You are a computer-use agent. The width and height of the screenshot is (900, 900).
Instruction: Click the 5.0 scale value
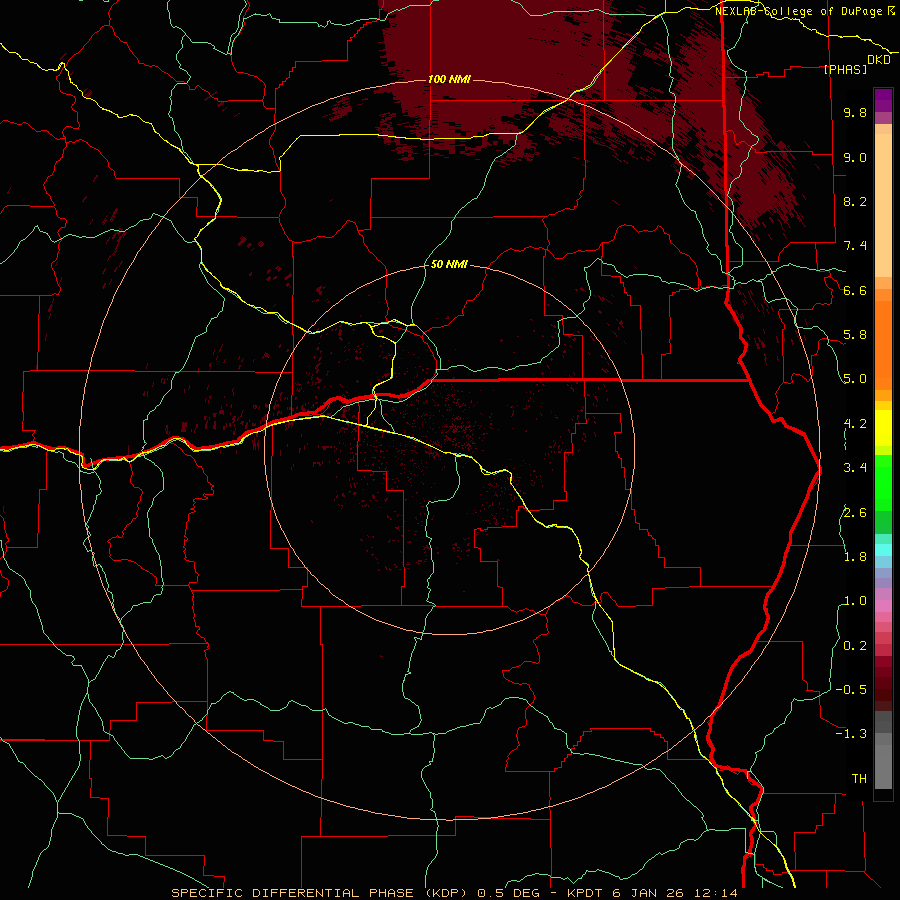pyautogui.click(x=855, y=379)
